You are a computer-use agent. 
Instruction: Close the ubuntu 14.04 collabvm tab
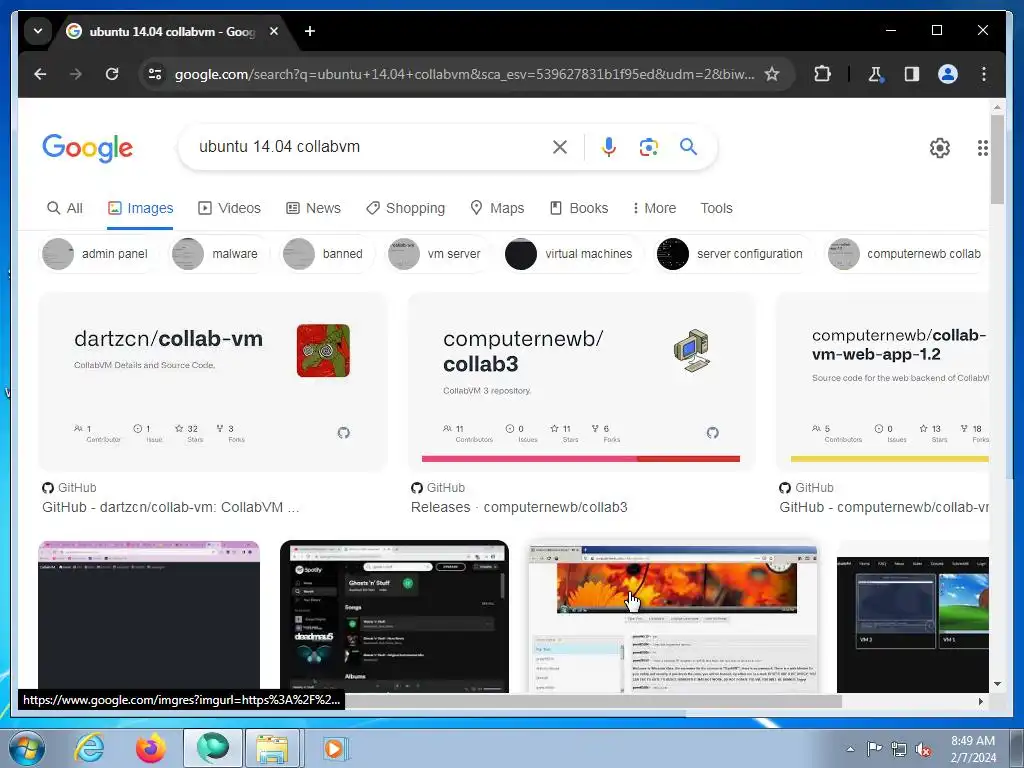coord(274,31)
